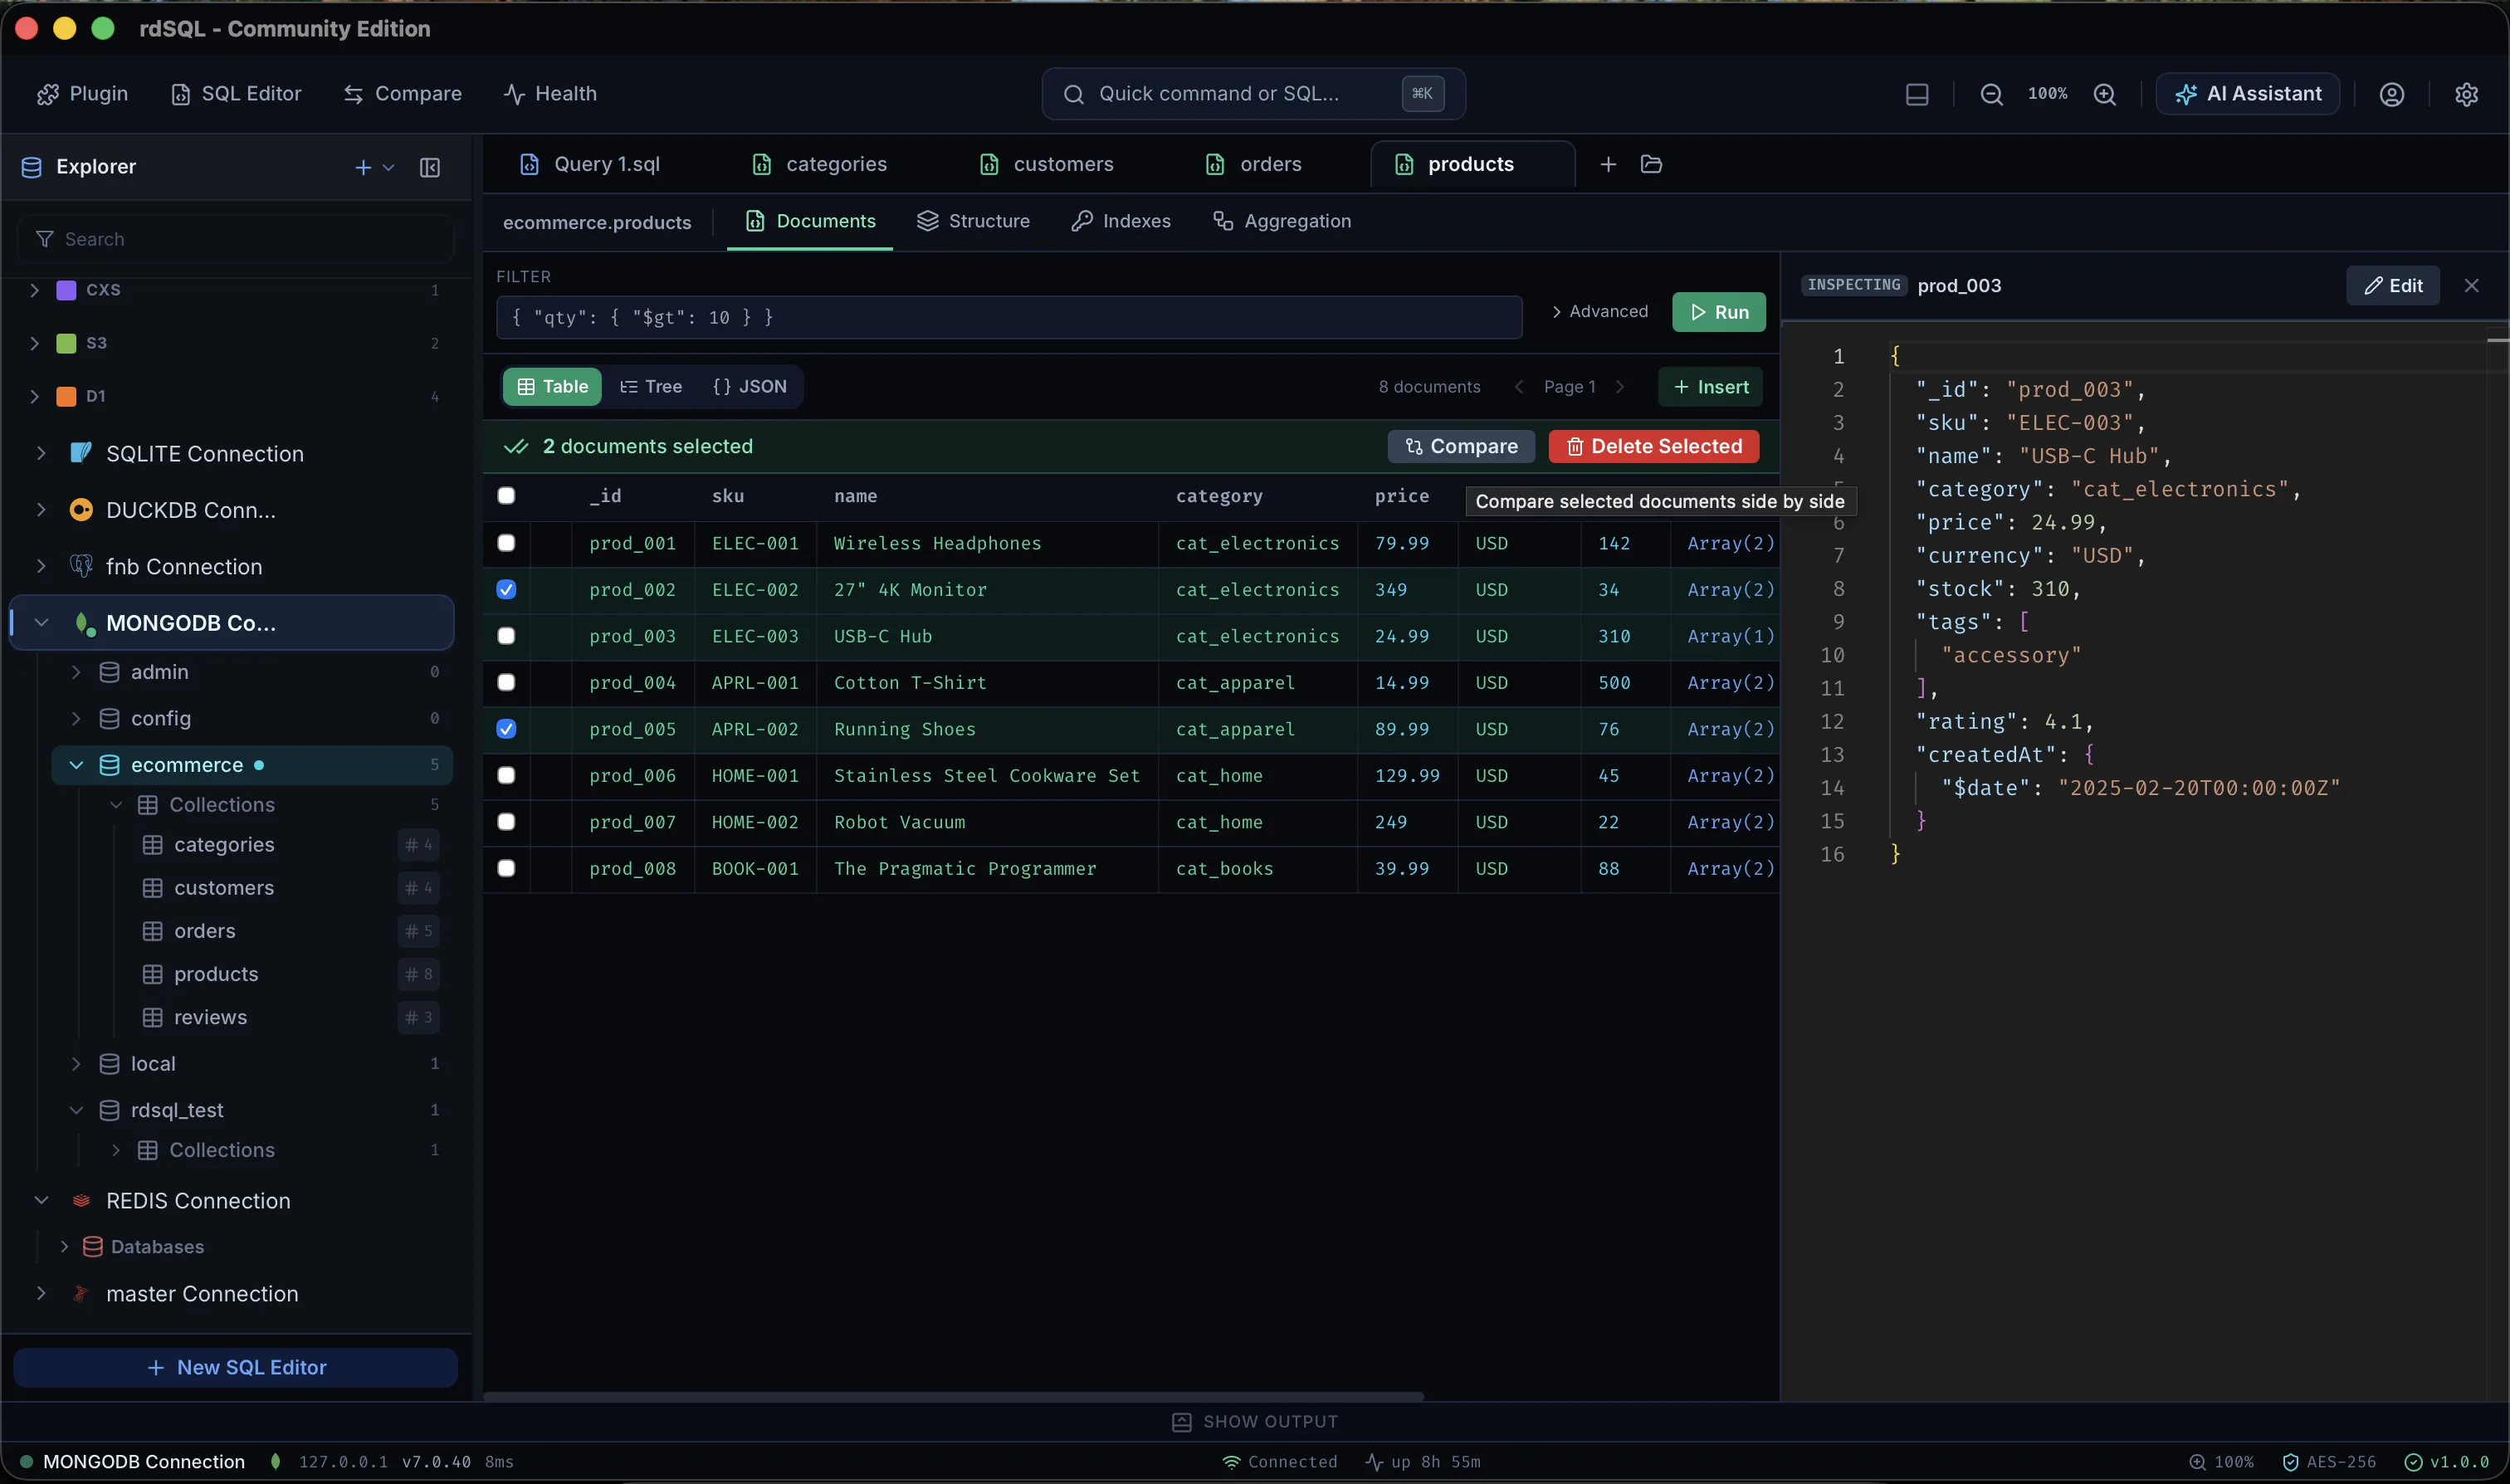Viewport: 2510px width, 1484px height.
Task: Expand the D1 connection
Action: pyautogui.click(x=35, y=396)
